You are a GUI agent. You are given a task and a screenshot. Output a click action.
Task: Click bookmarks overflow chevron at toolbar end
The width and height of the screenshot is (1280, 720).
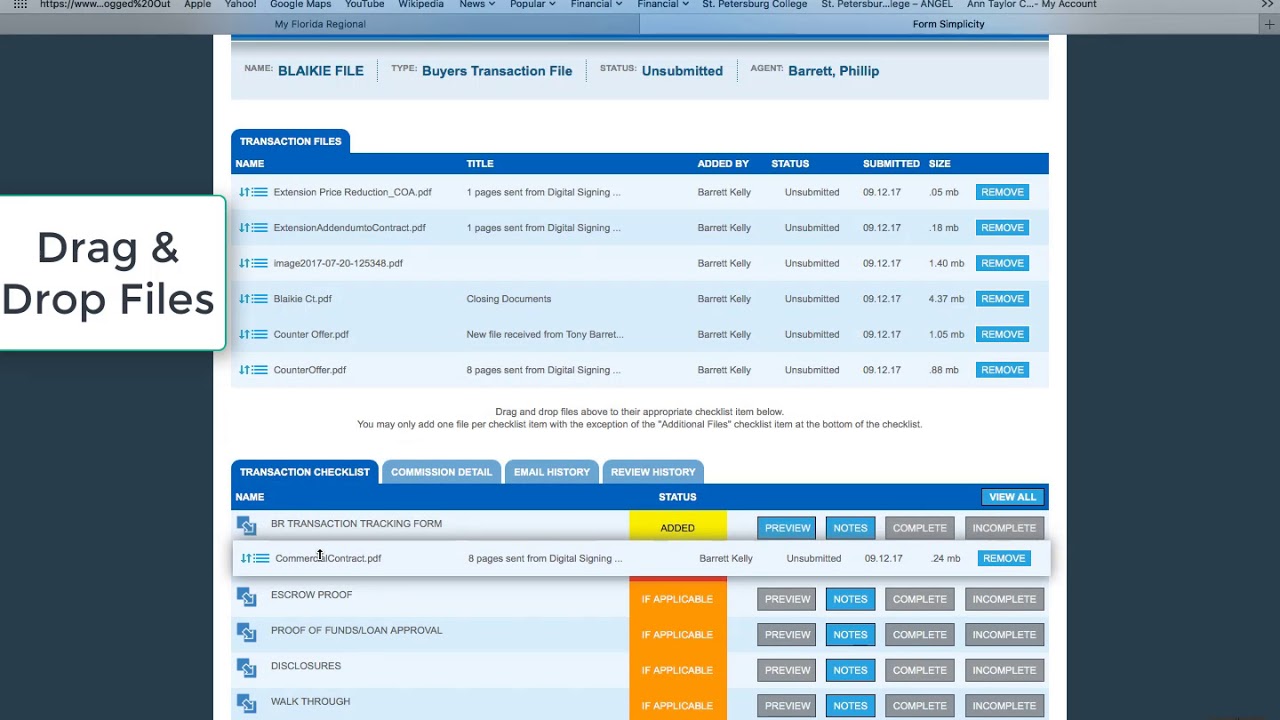tap(1267, 5)
